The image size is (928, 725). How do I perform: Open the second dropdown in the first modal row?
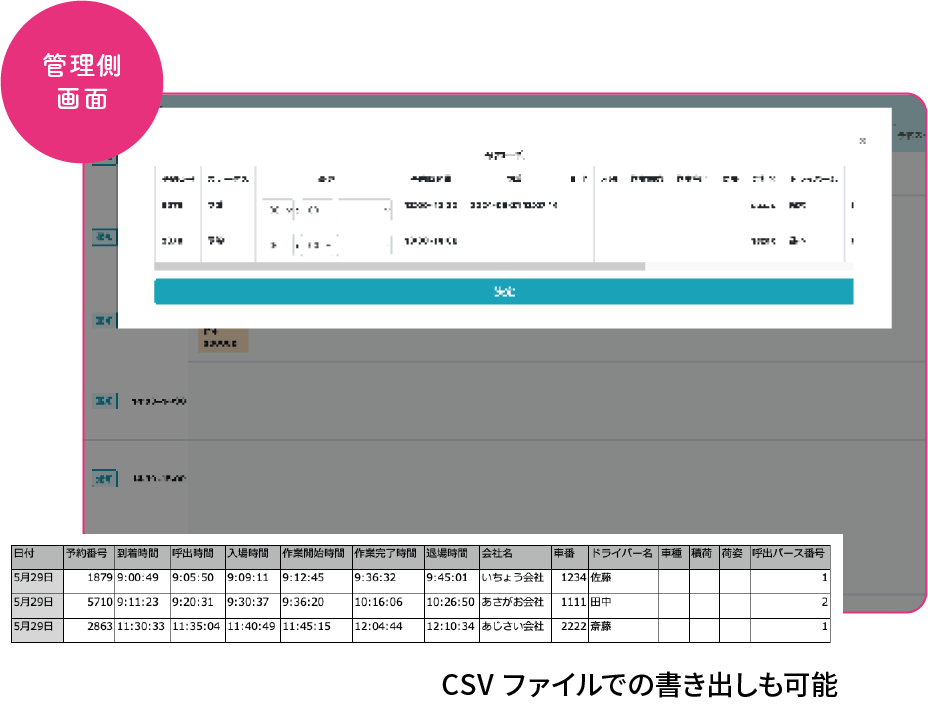coord(346,210)
